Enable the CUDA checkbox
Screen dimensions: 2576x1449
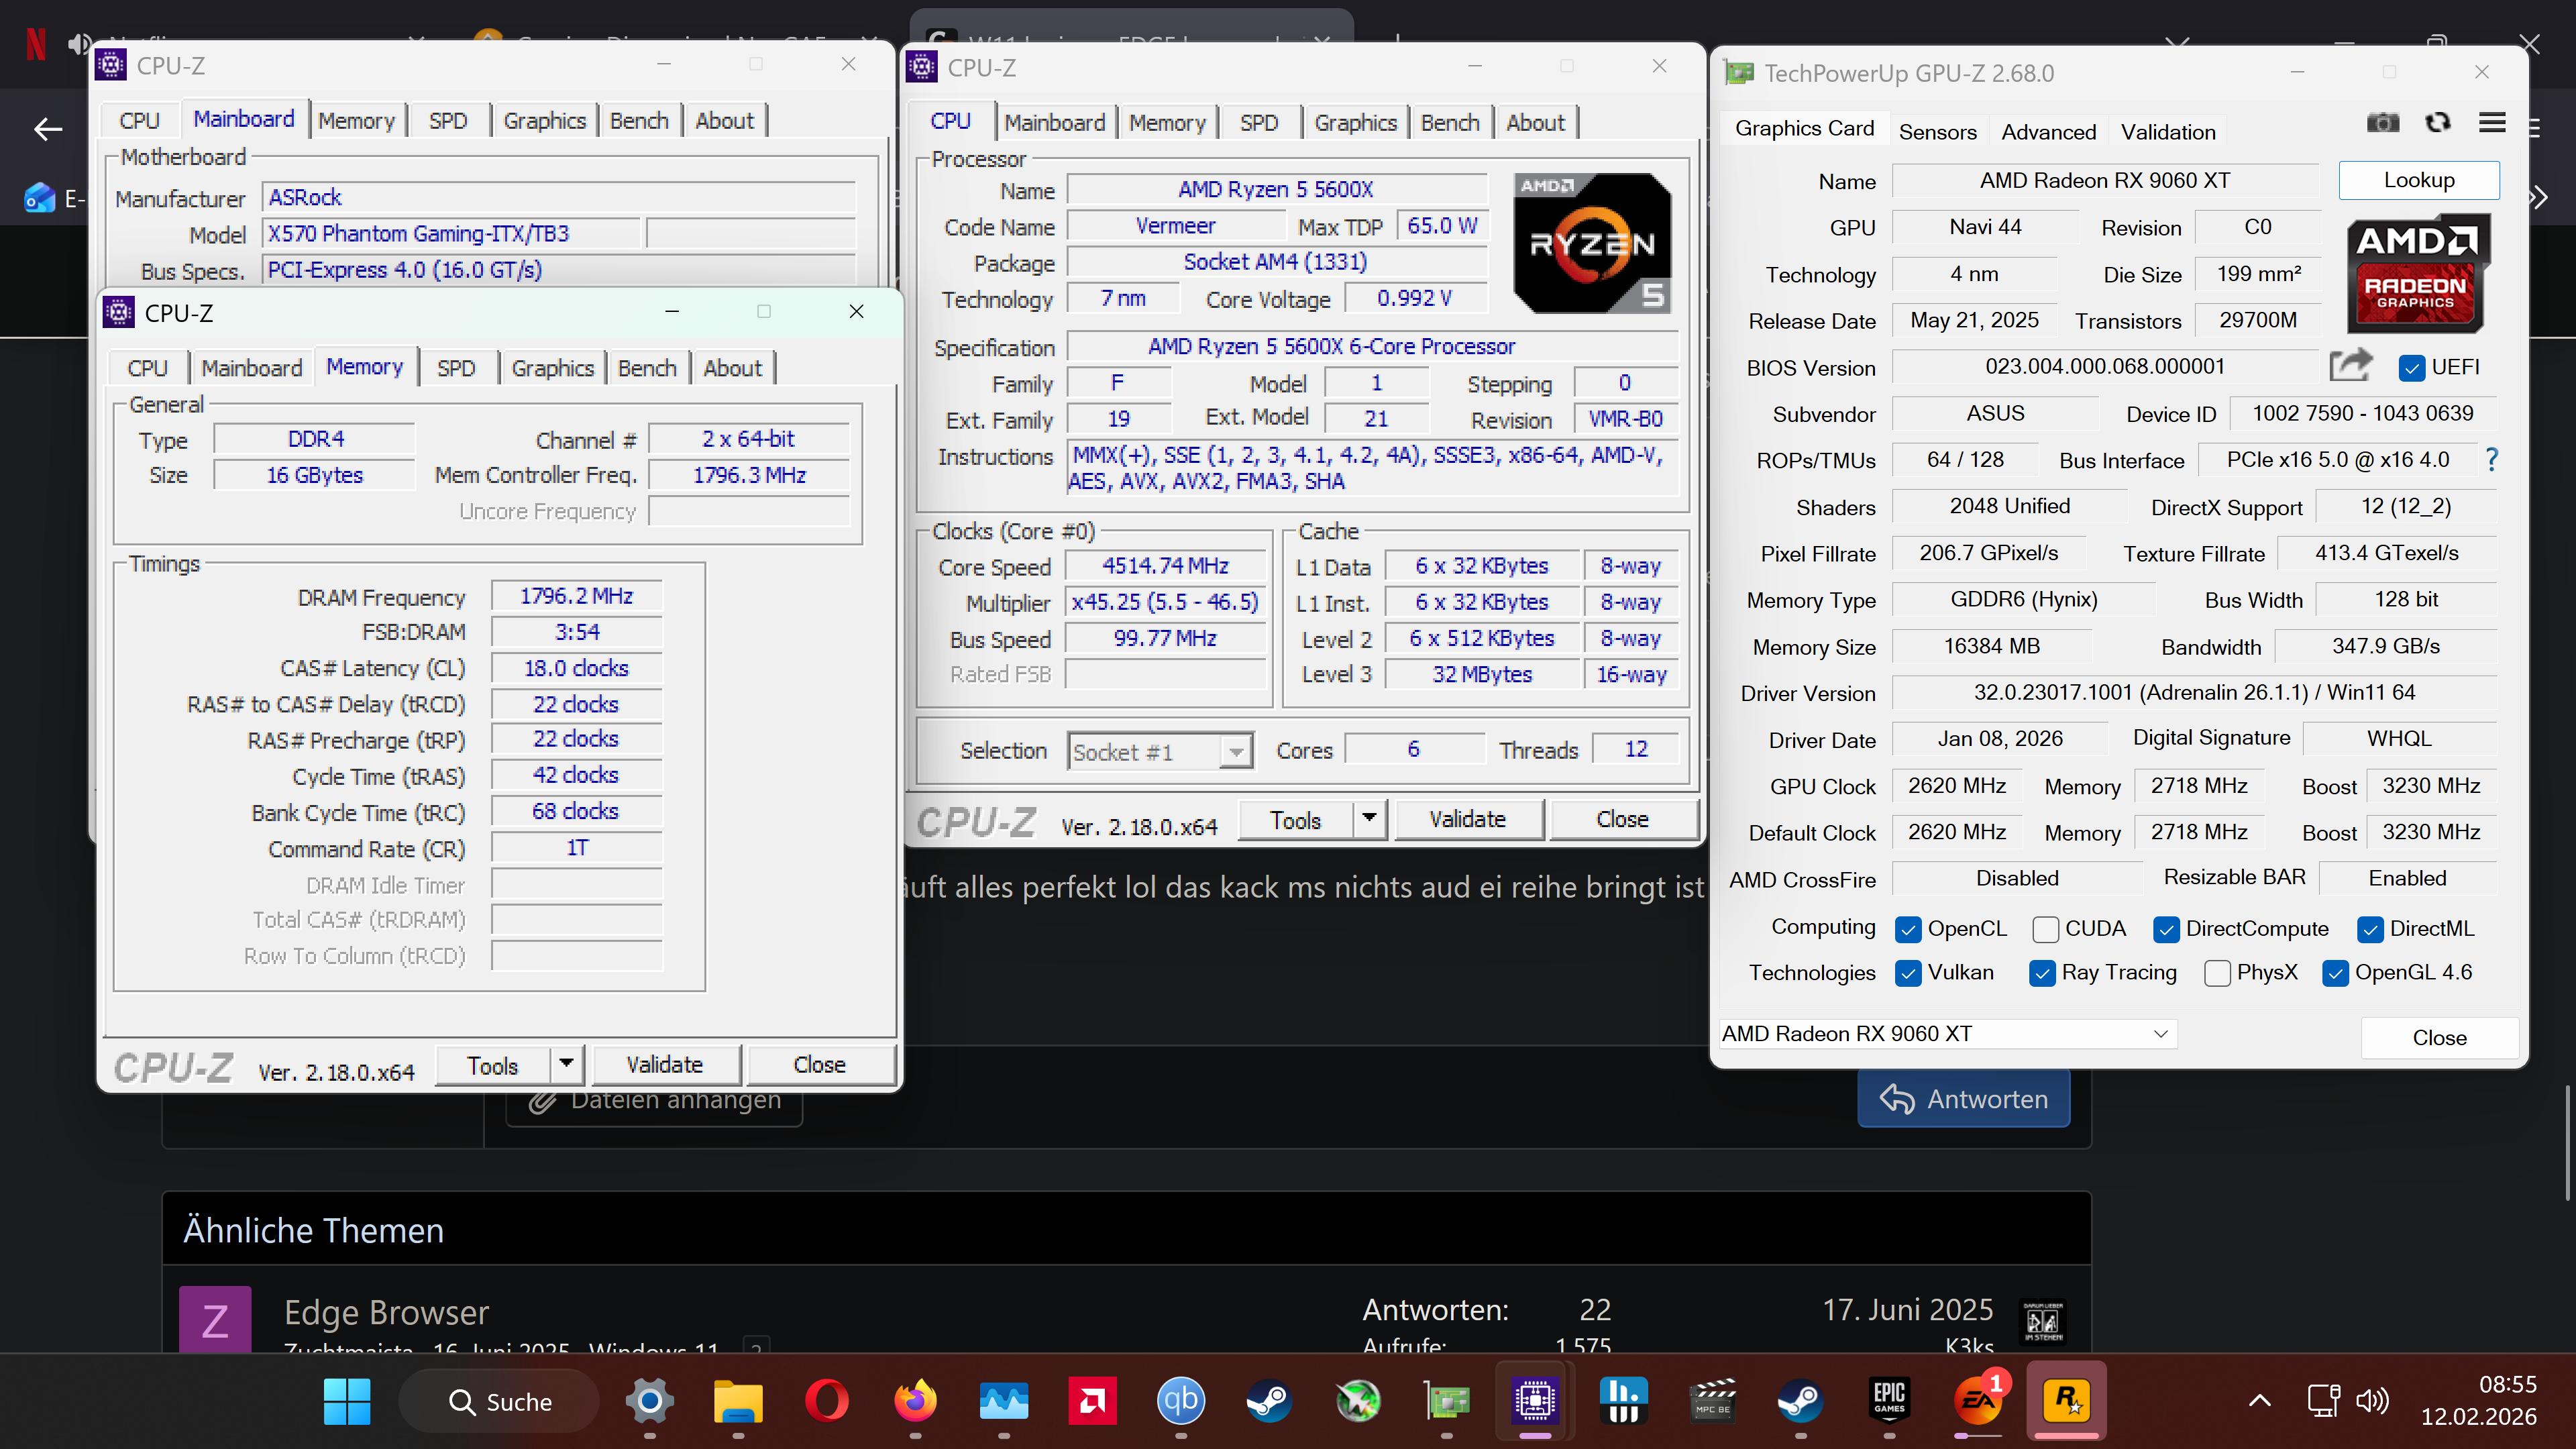click(2046, 929)
